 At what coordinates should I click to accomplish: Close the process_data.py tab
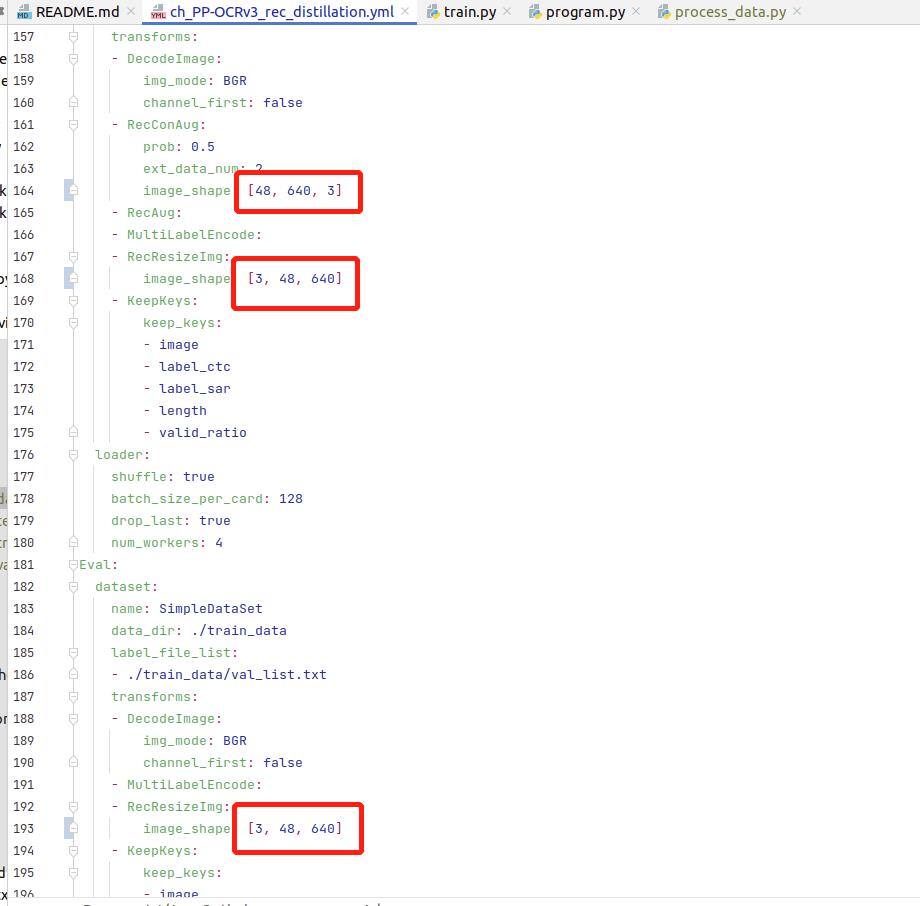pyautogui.click(x=797, y=12)
